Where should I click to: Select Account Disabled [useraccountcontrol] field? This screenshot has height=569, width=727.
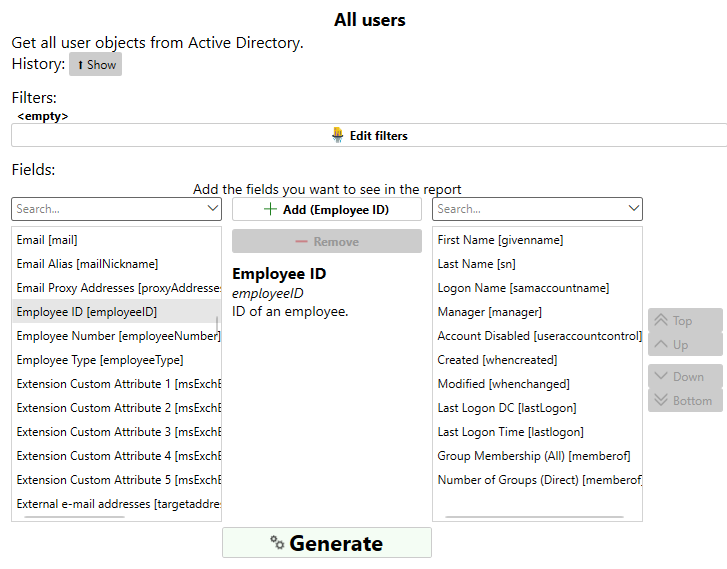click(x=537, y=336)
